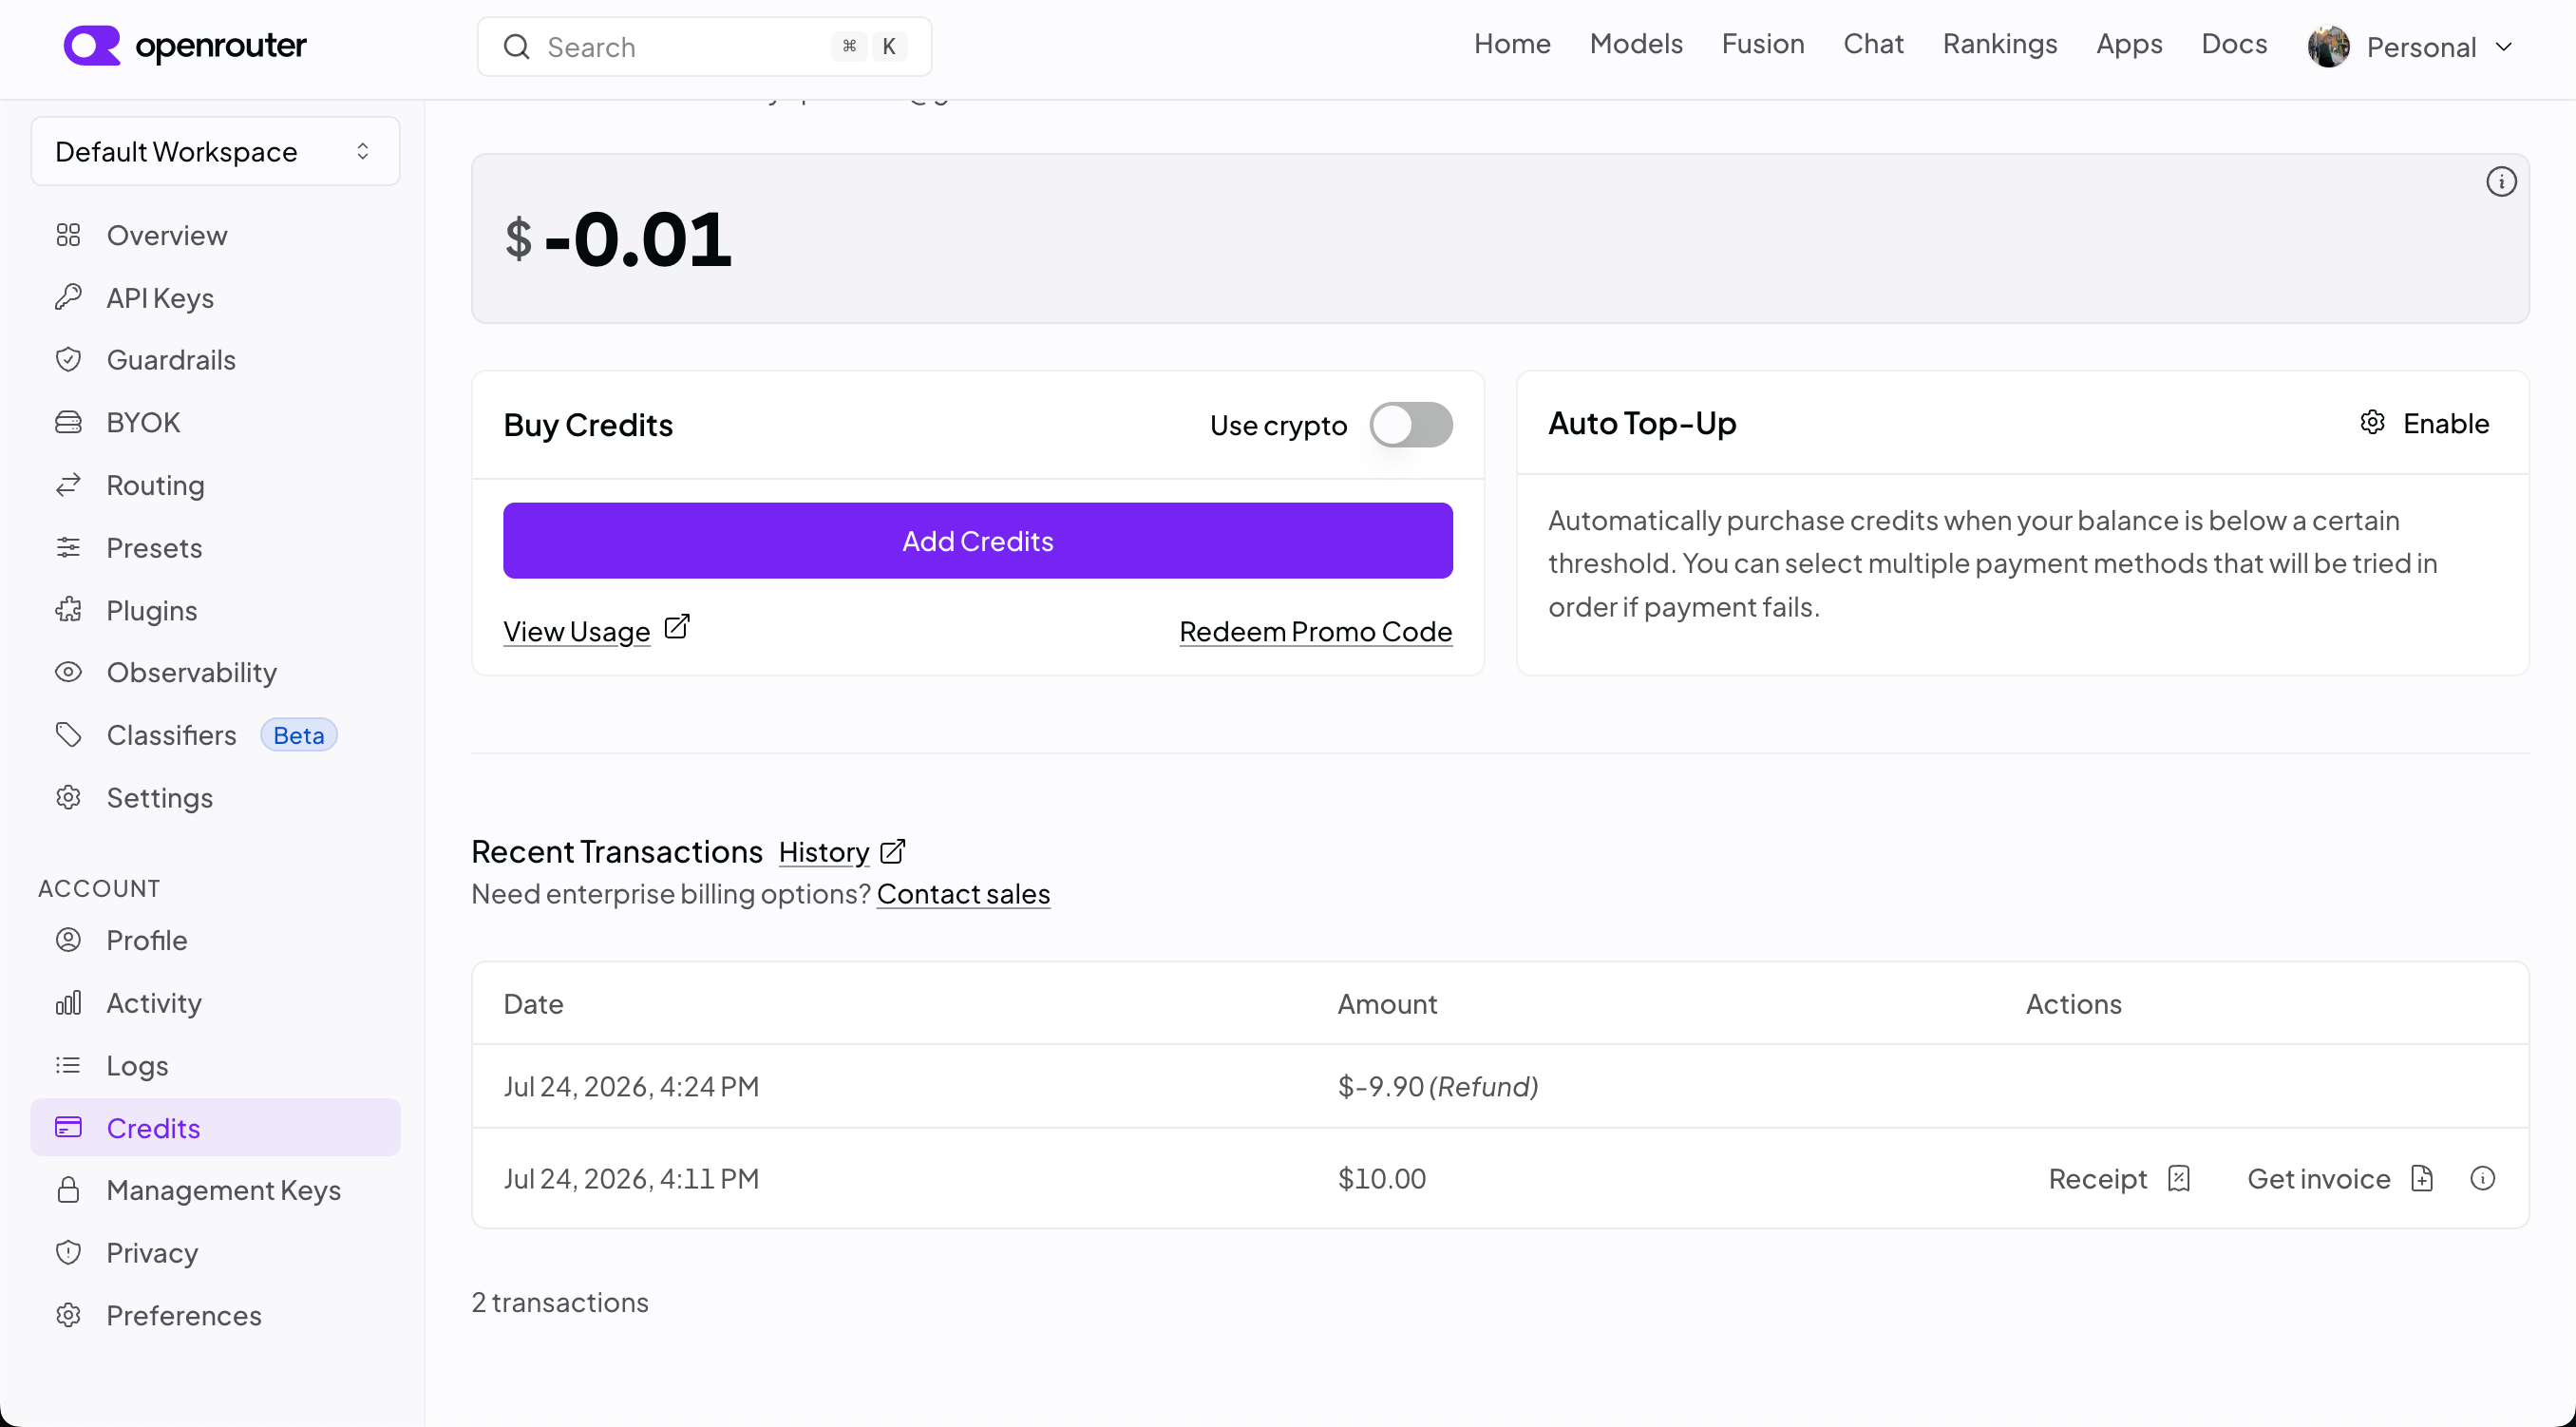The height and width of the screenshot is (1427, 2576).
Task: Click the 2 transactions count text
Action: coord(560,1302)
